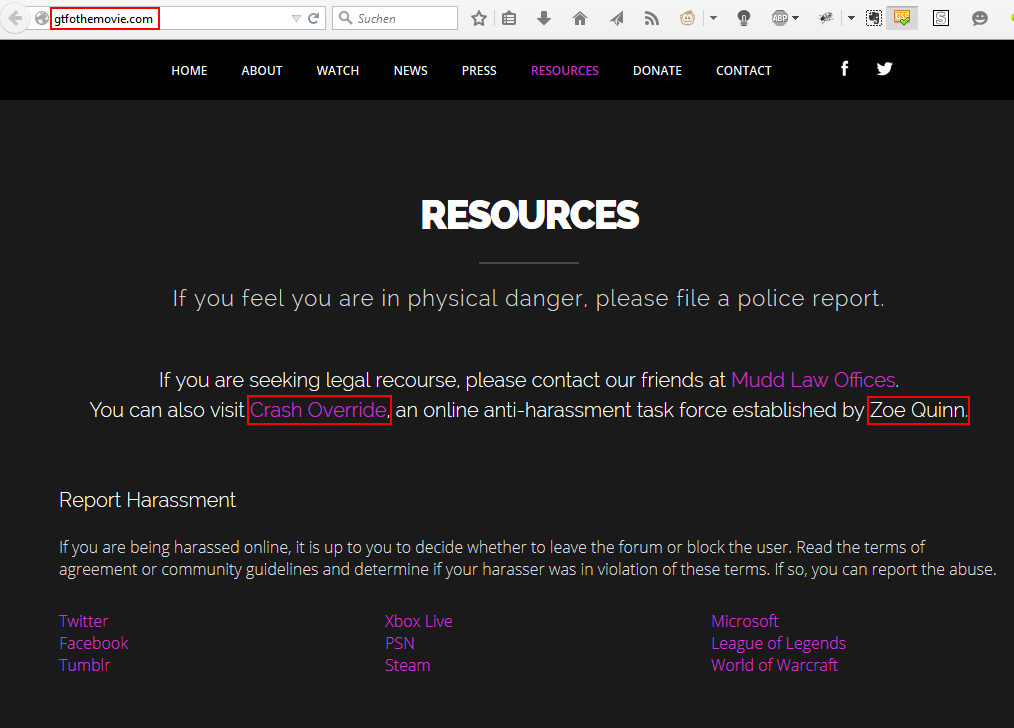1014x728 pixels.
Task: Click the Zoe Quinn name text
Action: point(917,410)
